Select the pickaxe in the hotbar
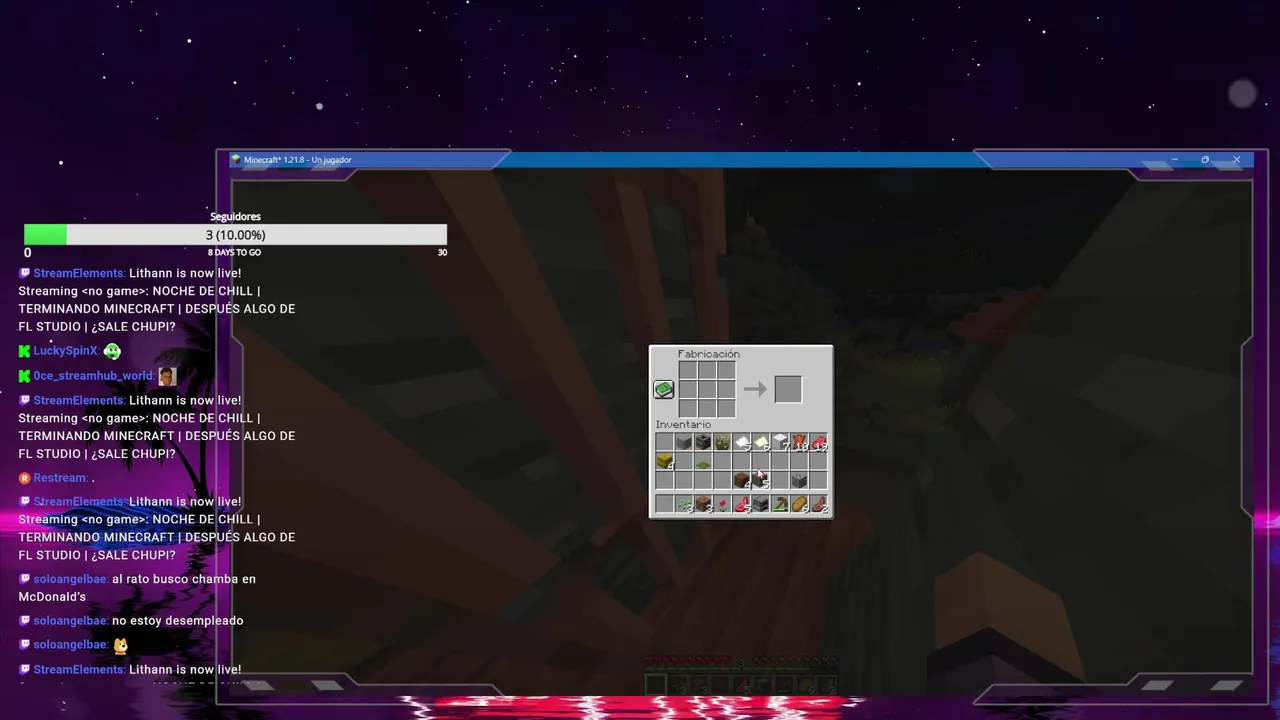Image resolution: width=1280 pixels, height=720 pixels. (780, 504)
